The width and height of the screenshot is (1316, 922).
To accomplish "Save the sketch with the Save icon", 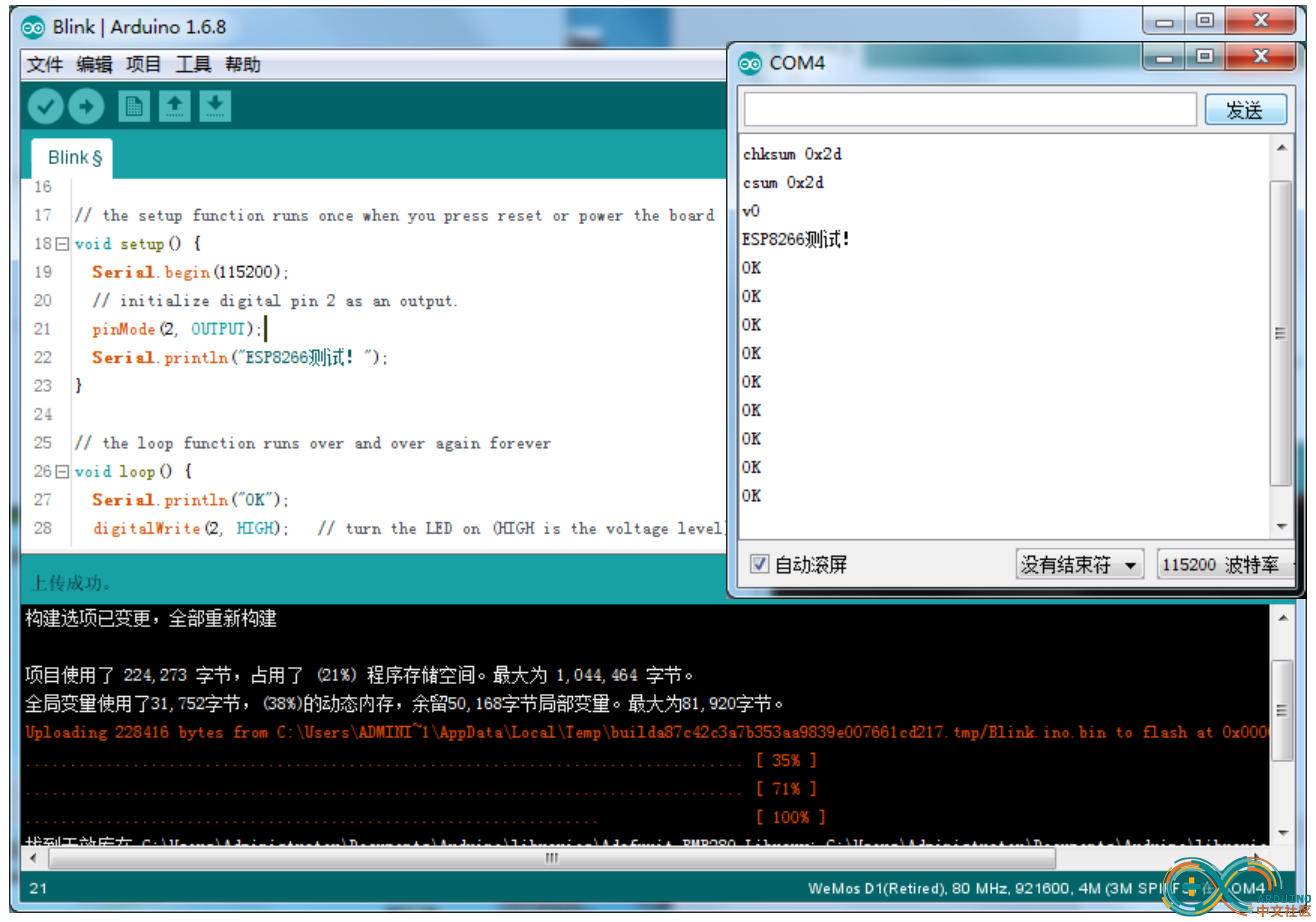I will point(215,106).
